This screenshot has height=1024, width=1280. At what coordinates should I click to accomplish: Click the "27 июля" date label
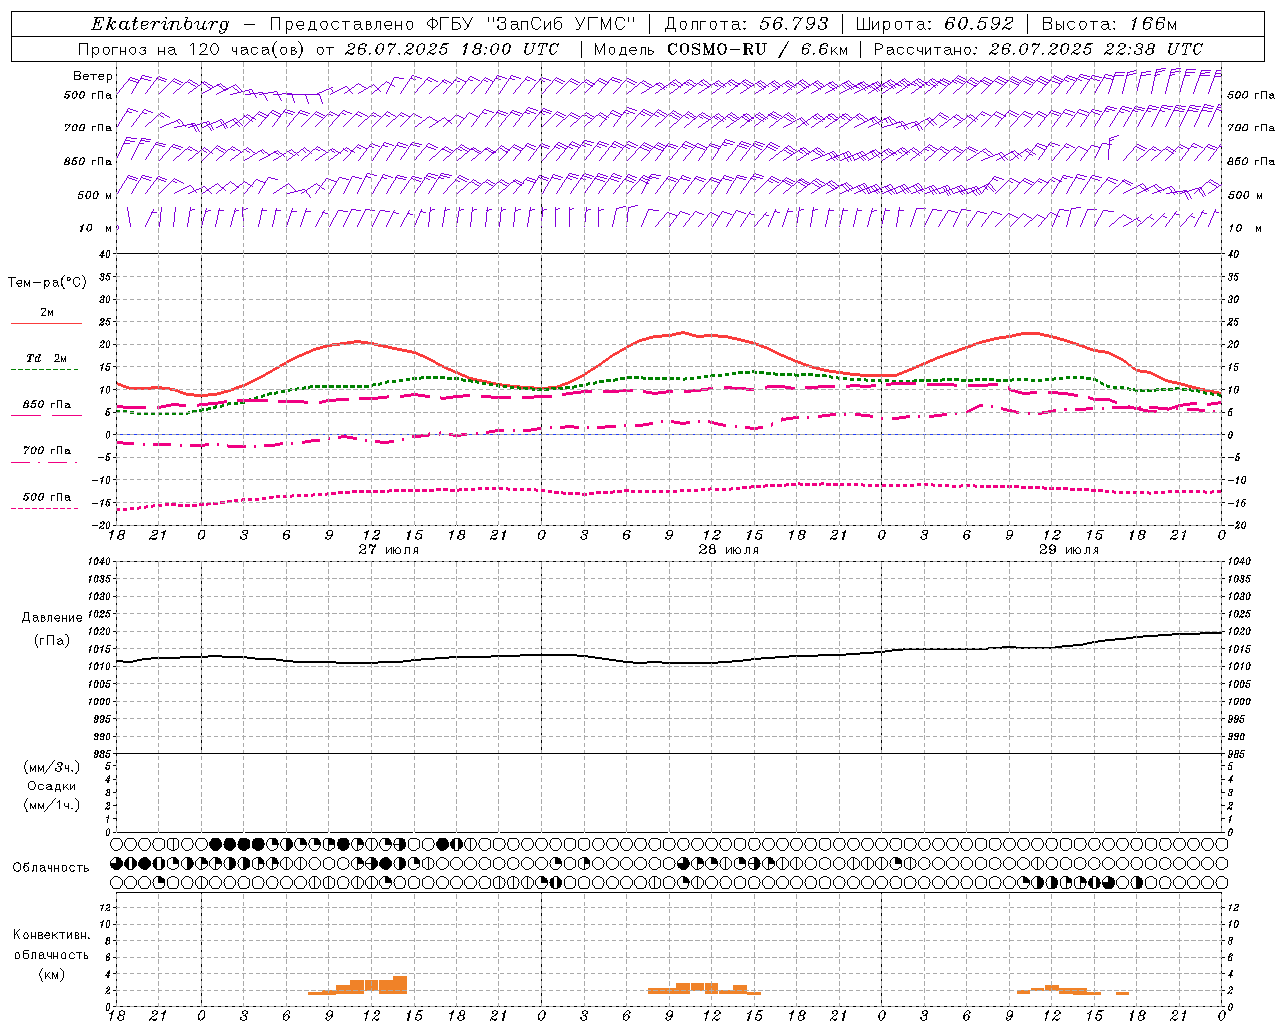coord(389,550)
